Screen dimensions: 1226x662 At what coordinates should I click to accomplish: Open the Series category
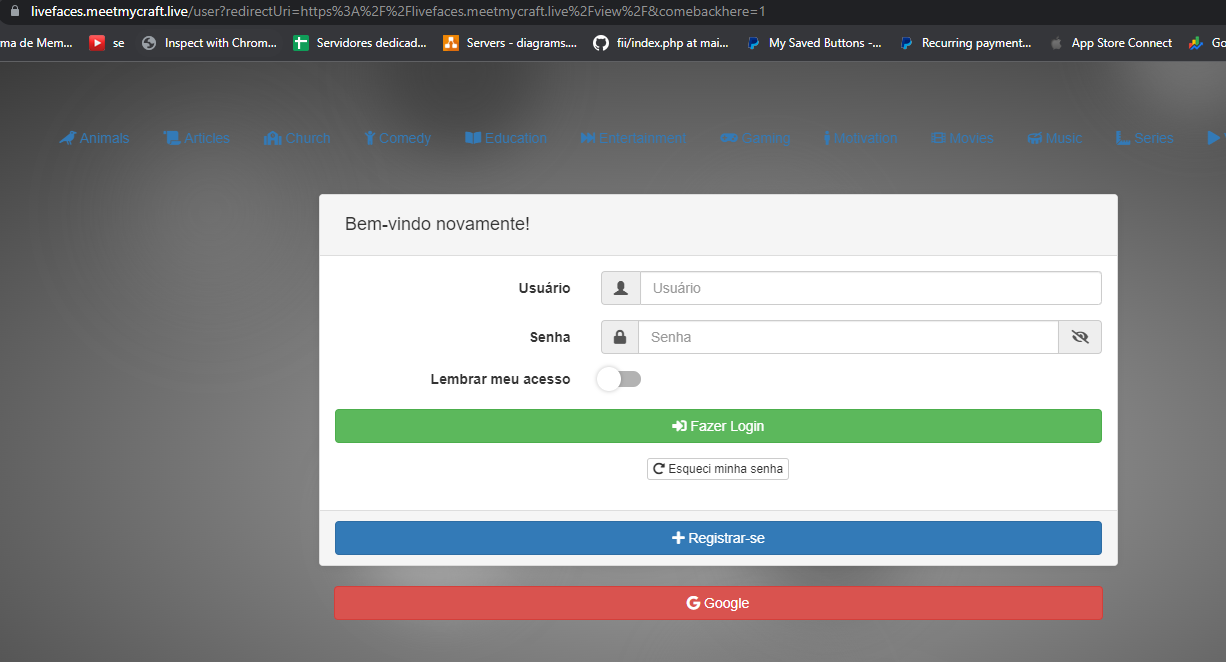click(x=1144, y=138)
